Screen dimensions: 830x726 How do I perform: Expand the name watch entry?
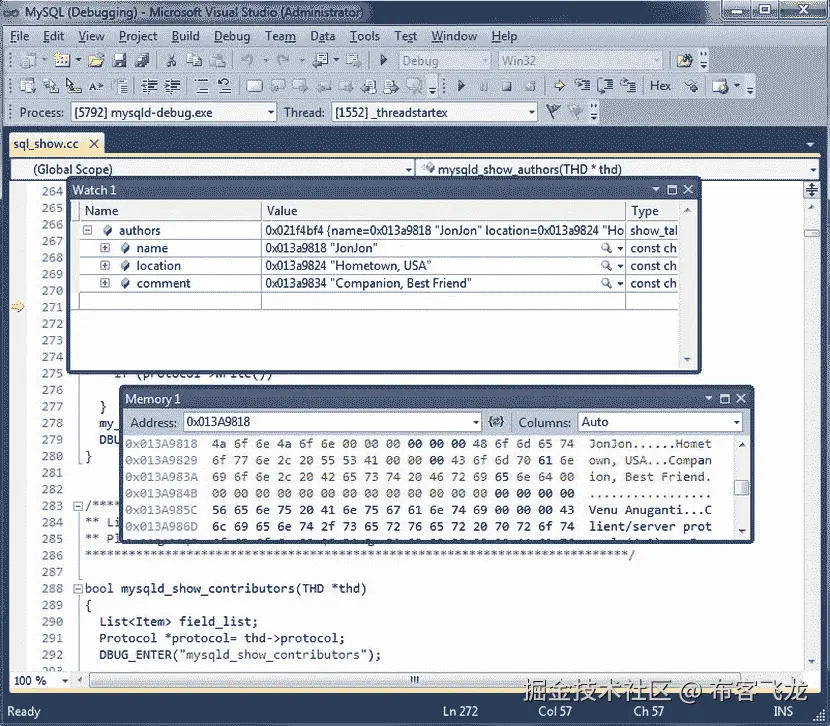105,248
